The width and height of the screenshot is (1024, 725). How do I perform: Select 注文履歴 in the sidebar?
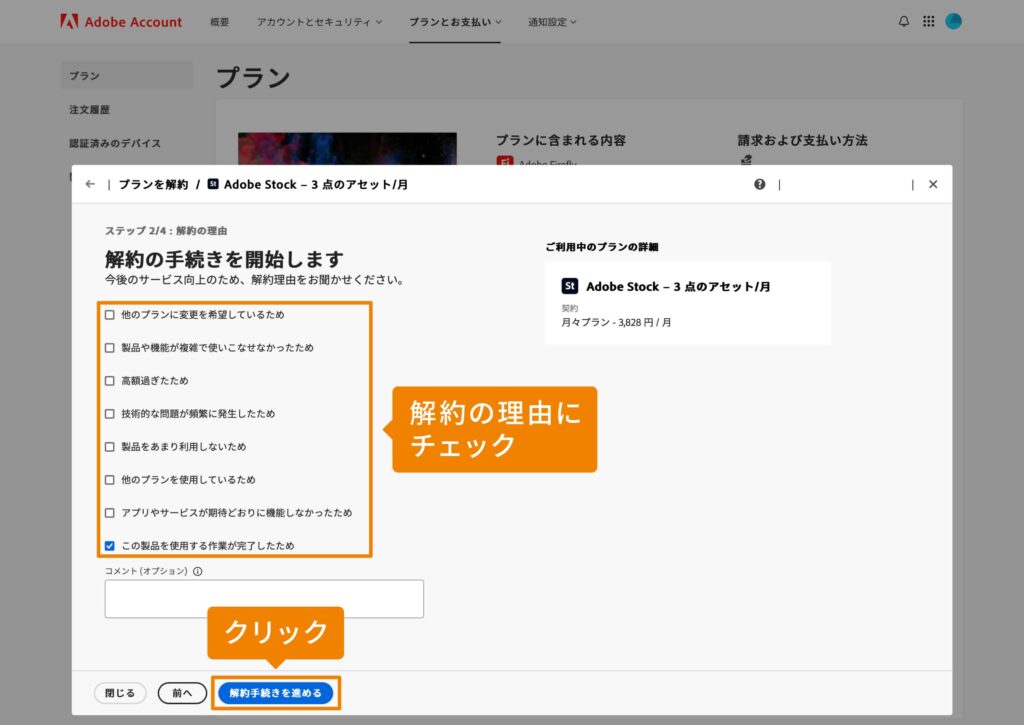(89, 110)
